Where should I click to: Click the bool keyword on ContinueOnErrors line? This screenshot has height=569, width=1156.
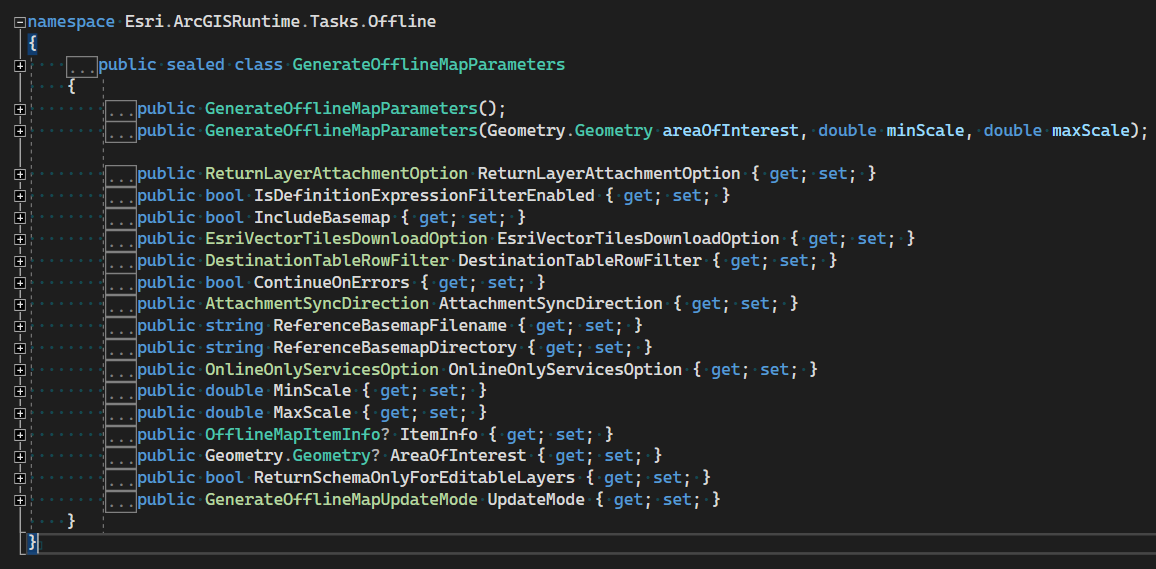click(224, 283)
